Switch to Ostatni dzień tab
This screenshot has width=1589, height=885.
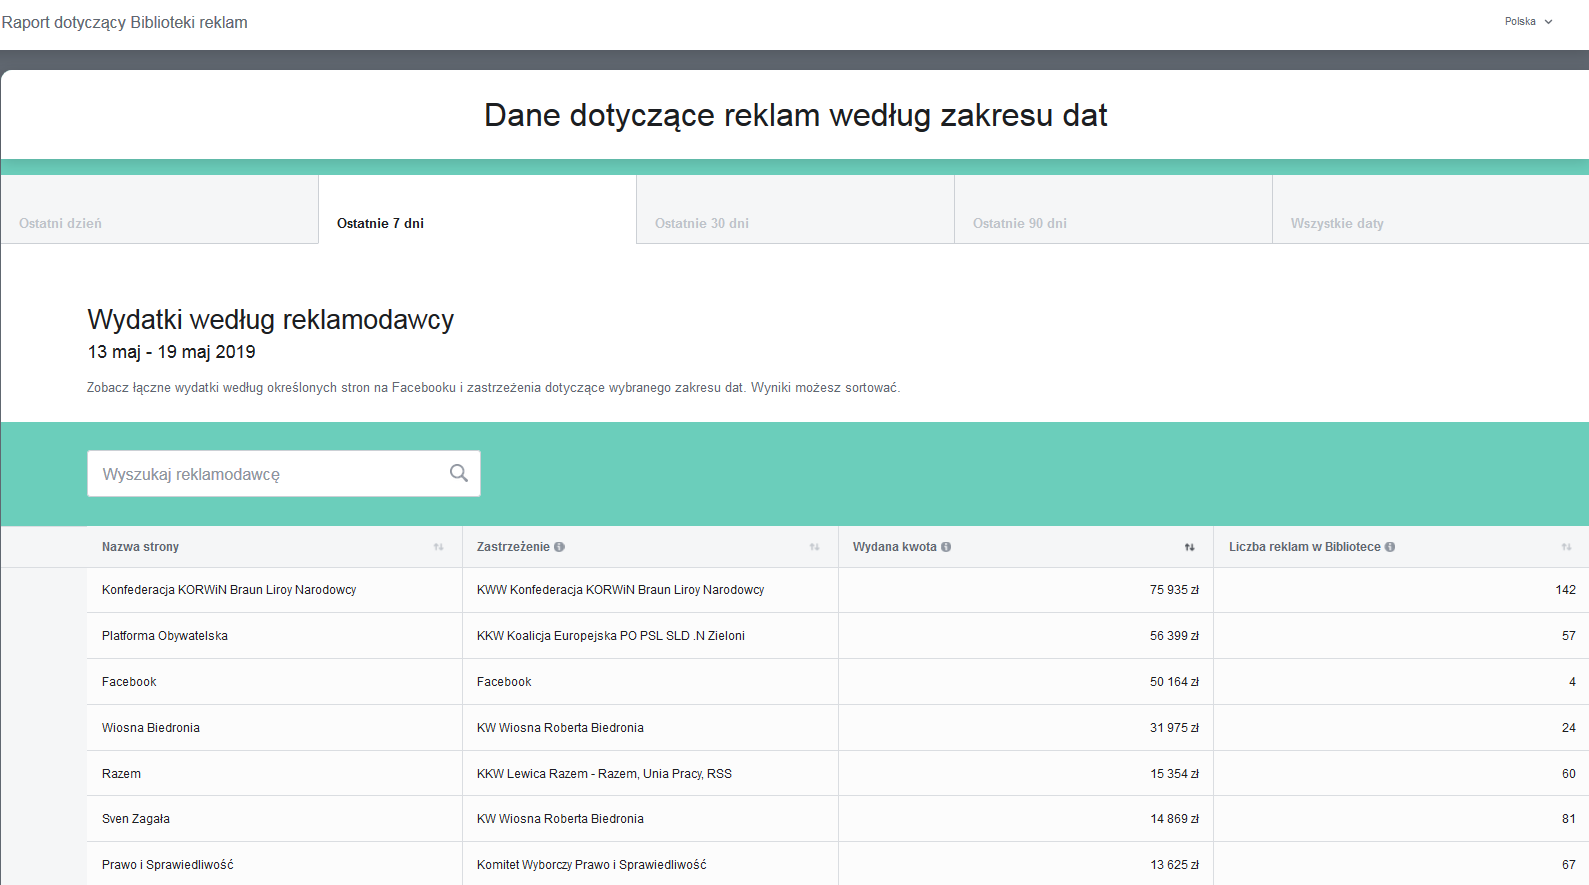point(159,210)
